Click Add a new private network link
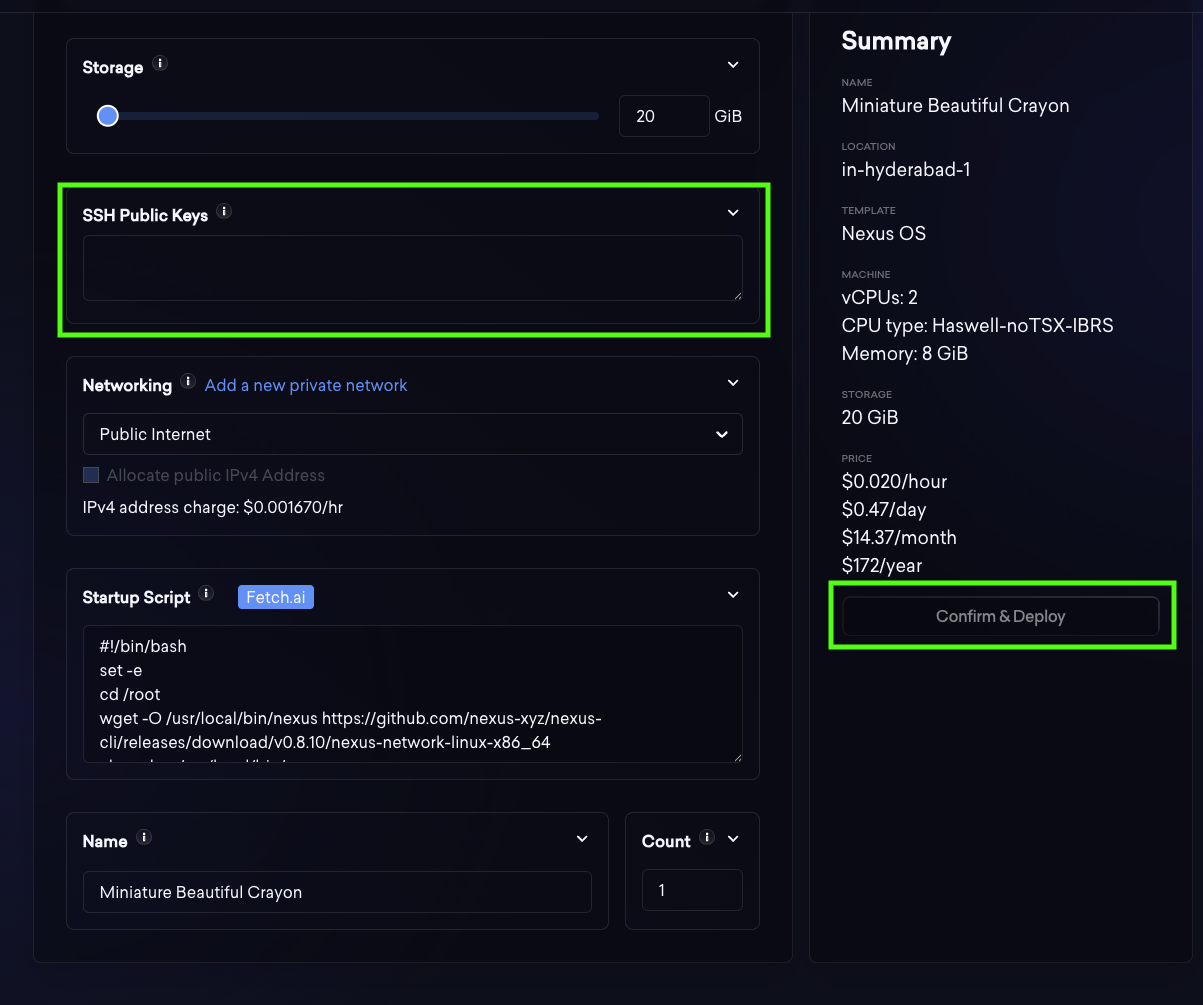The height and width of the screenshot is (1005, 1203). coord(306,386)
